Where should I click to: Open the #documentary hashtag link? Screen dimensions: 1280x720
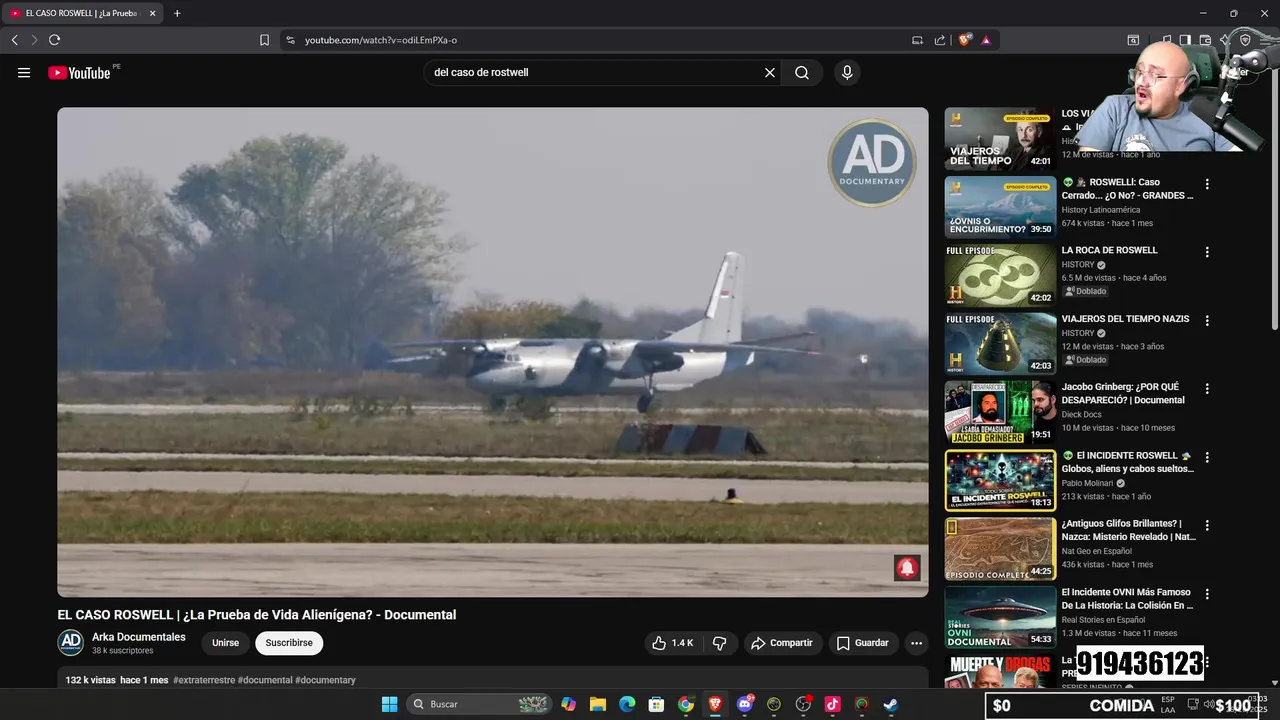325,680
